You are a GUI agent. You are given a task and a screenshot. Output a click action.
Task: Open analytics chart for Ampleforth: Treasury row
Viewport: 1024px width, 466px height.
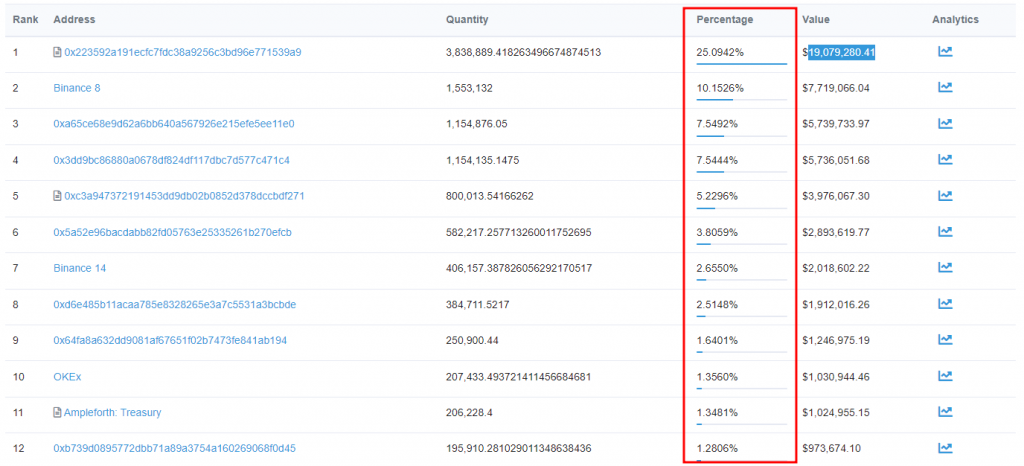(945, 412)
